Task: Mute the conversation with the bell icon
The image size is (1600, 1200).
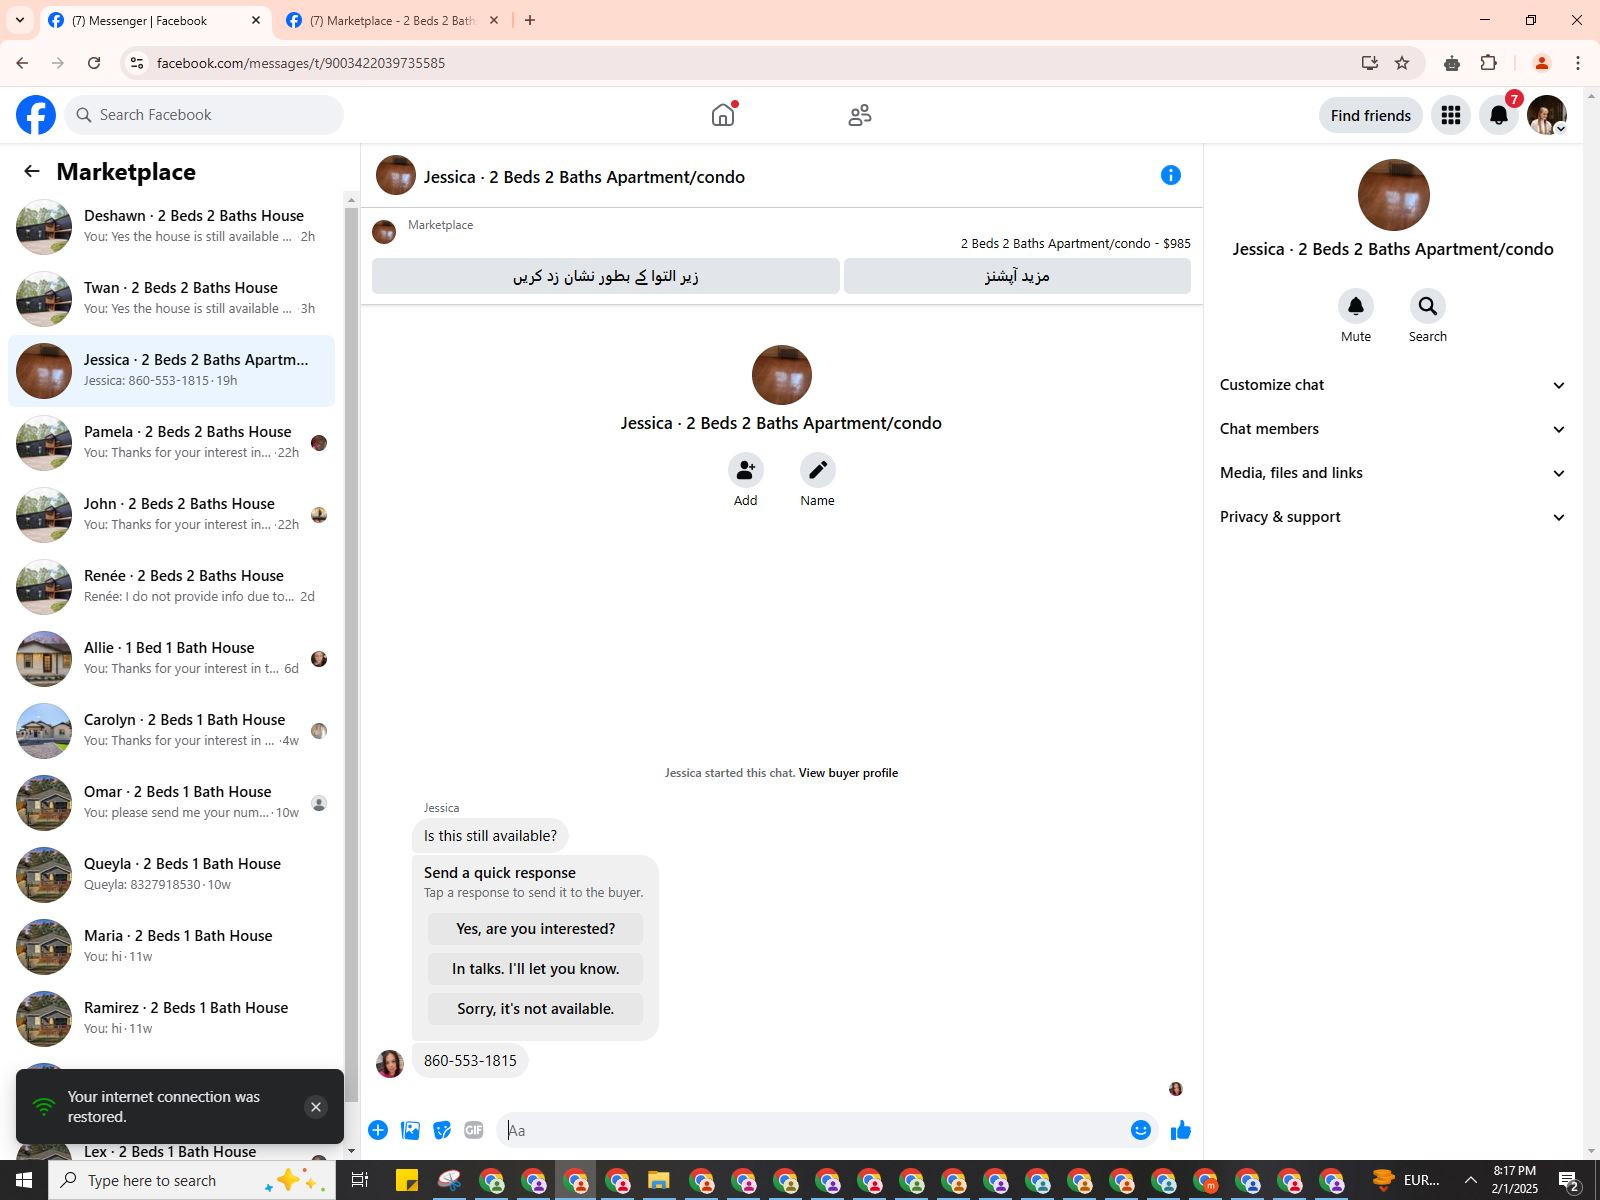Action: [x=1356, y=306]
